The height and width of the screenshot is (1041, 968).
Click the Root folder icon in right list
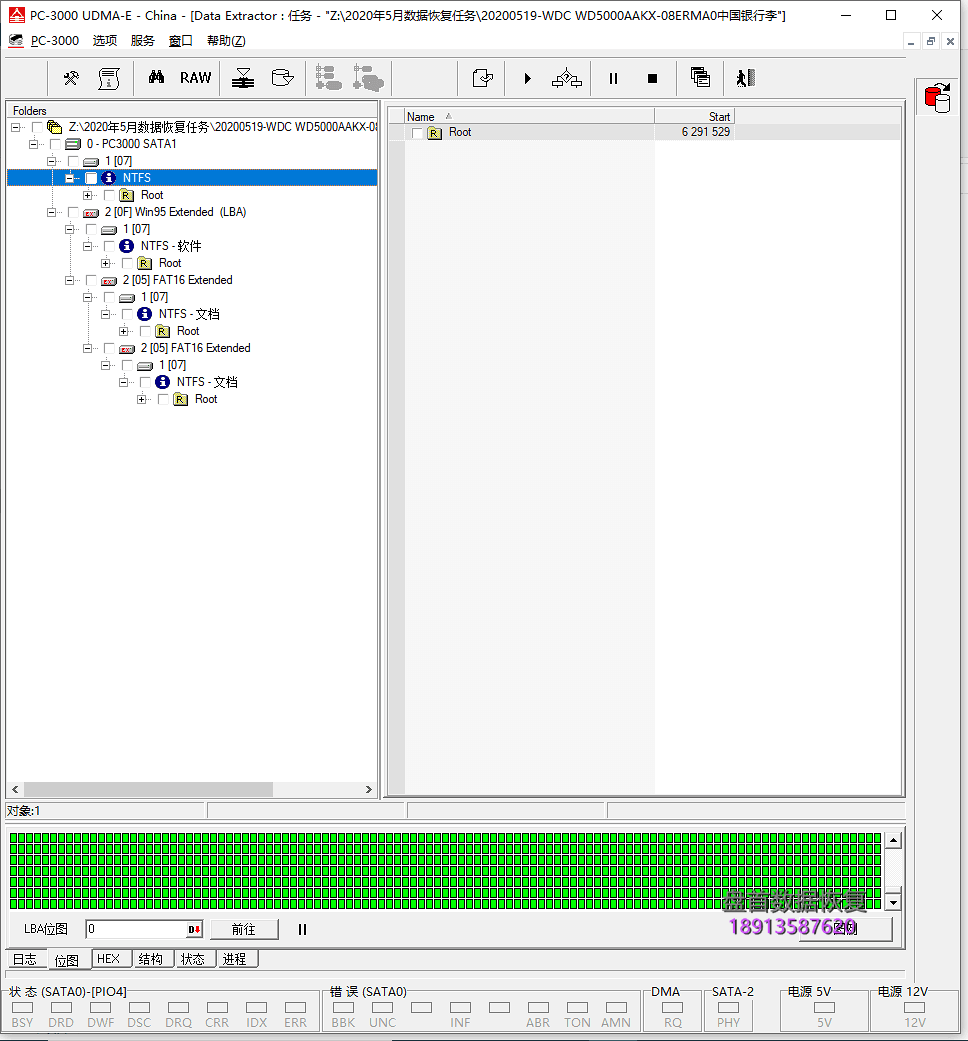(x=434, y=133)
